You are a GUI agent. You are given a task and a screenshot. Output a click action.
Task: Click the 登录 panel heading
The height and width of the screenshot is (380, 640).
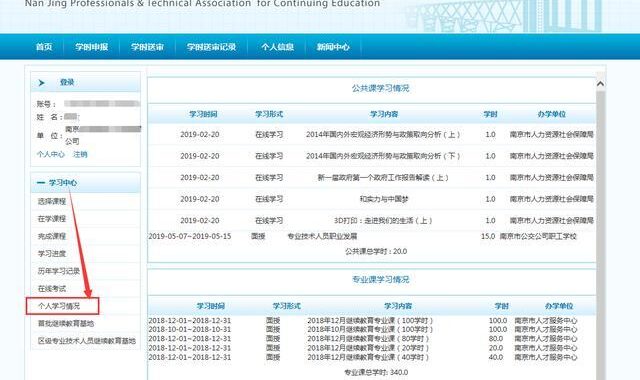pos(67,82)
